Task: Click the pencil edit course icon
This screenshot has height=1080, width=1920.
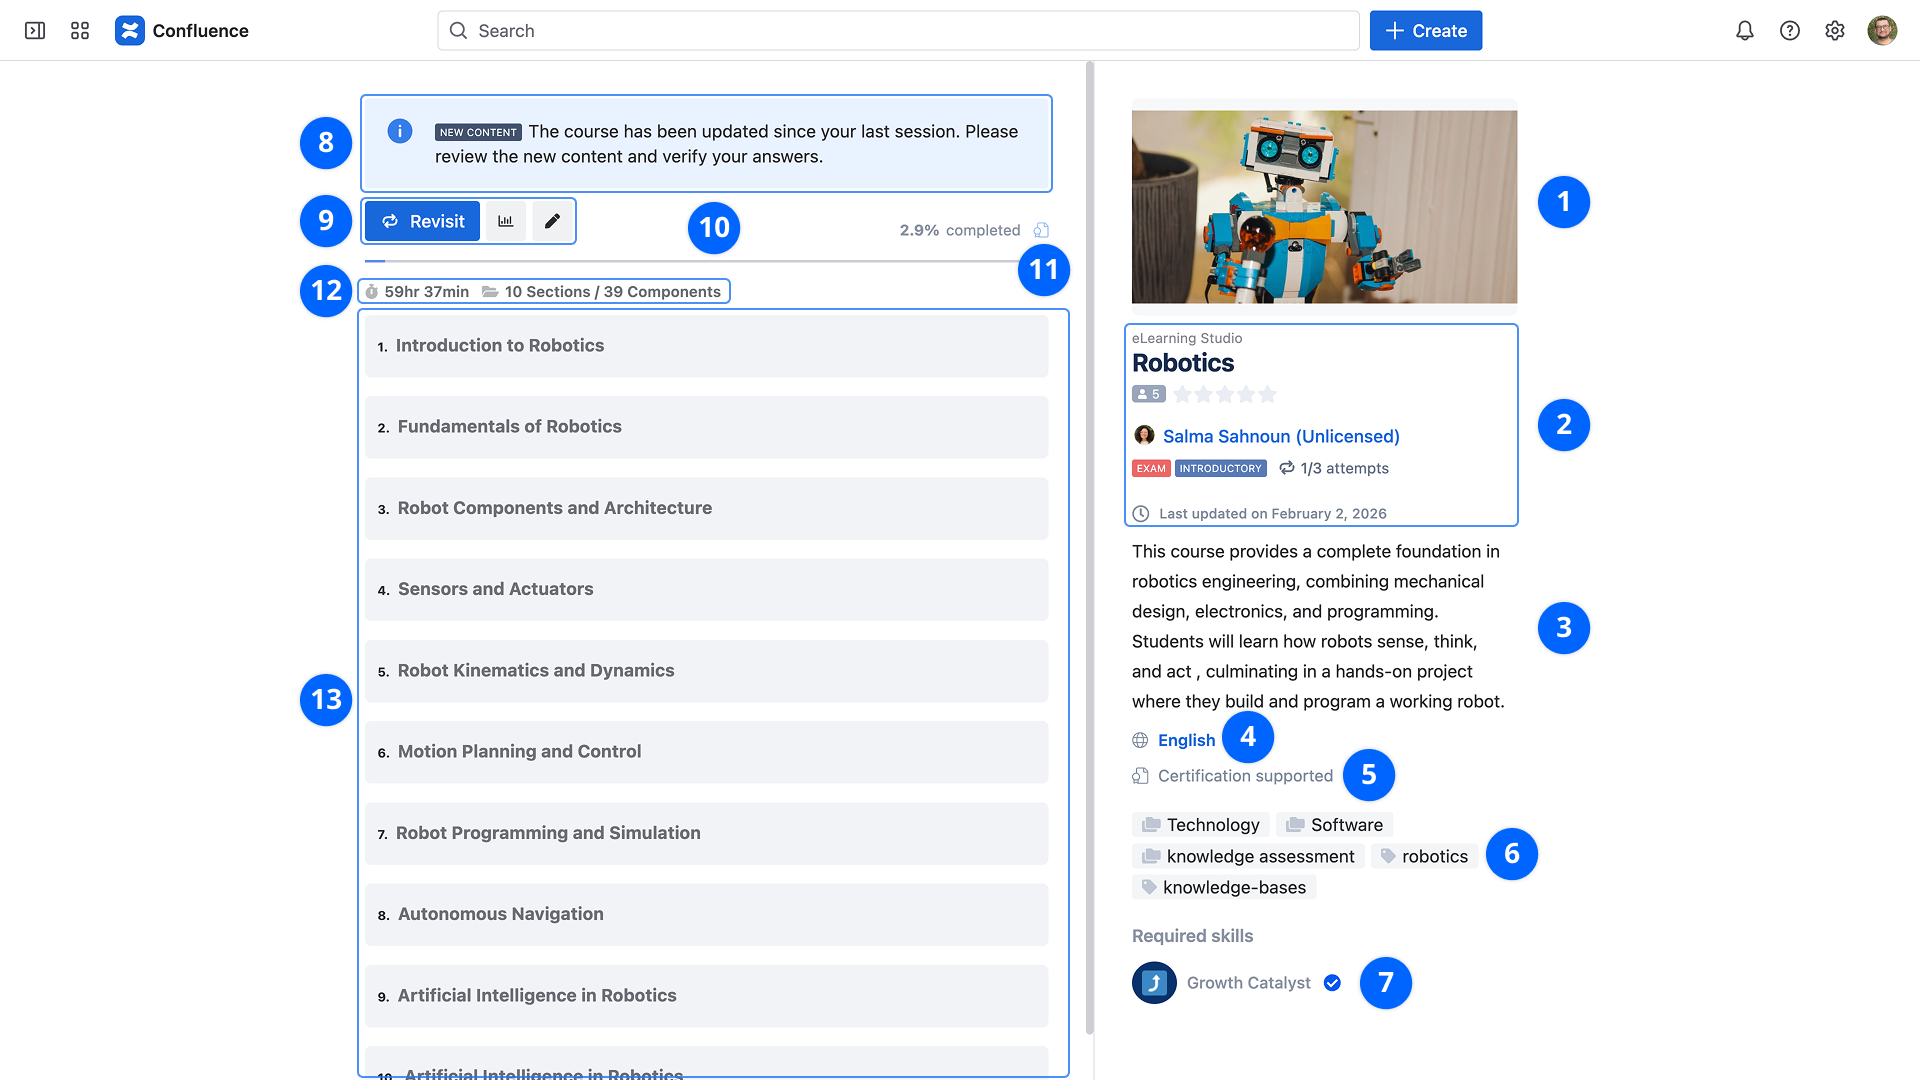Action: (552, 222)
